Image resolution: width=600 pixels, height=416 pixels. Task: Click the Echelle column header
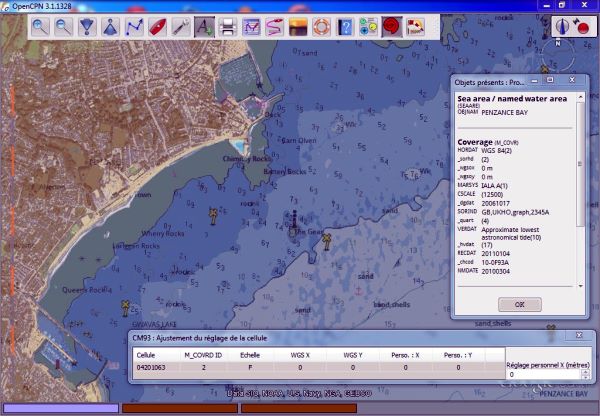(250, 355)
